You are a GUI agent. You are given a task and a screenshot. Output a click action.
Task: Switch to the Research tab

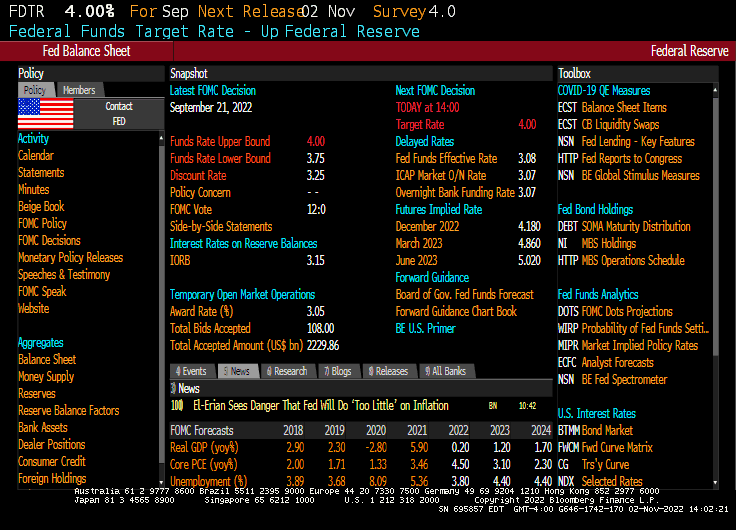point(287,371)
